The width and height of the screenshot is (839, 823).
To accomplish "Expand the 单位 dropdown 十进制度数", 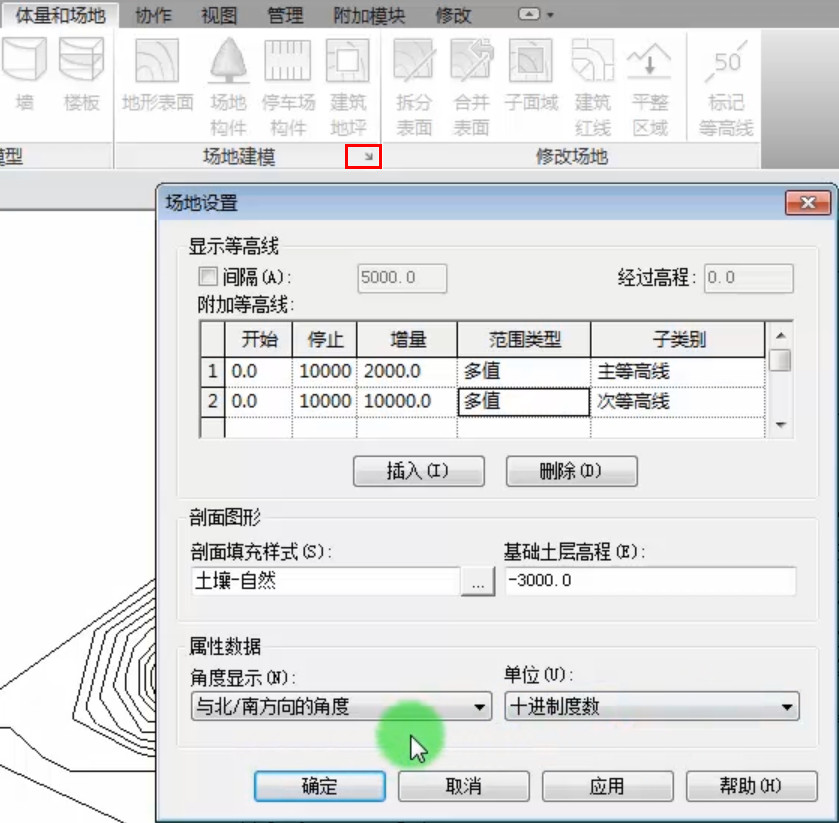I will pos(652,706).
